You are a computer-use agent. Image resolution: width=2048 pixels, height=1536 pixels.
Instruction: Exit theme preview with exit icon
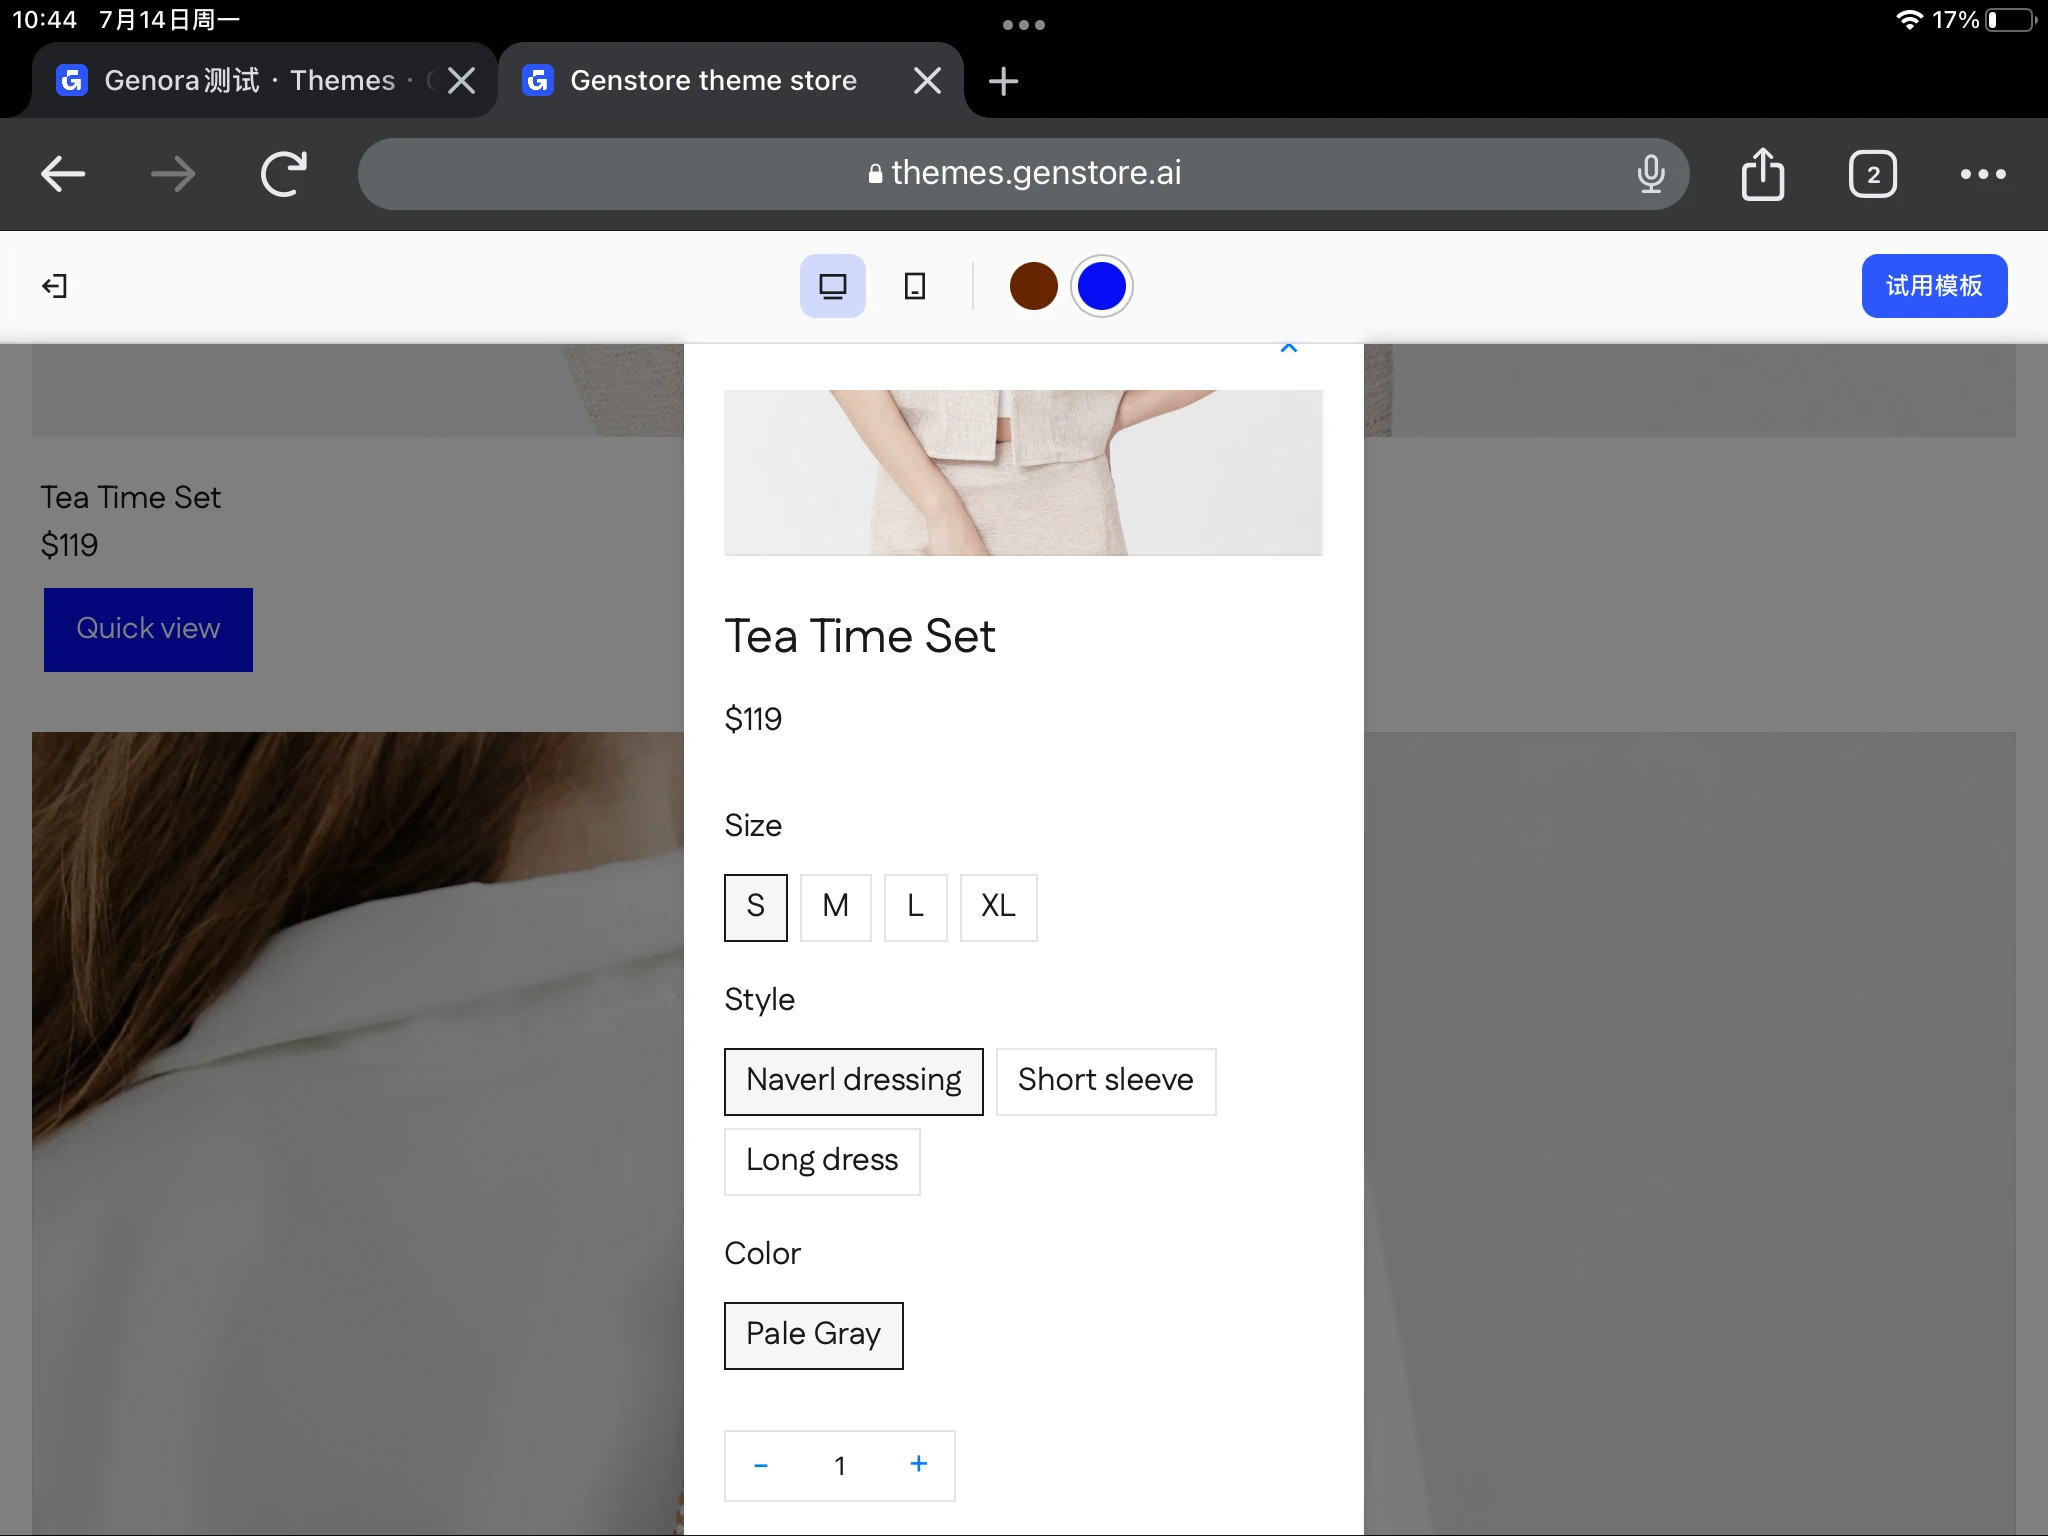point(55,286)
